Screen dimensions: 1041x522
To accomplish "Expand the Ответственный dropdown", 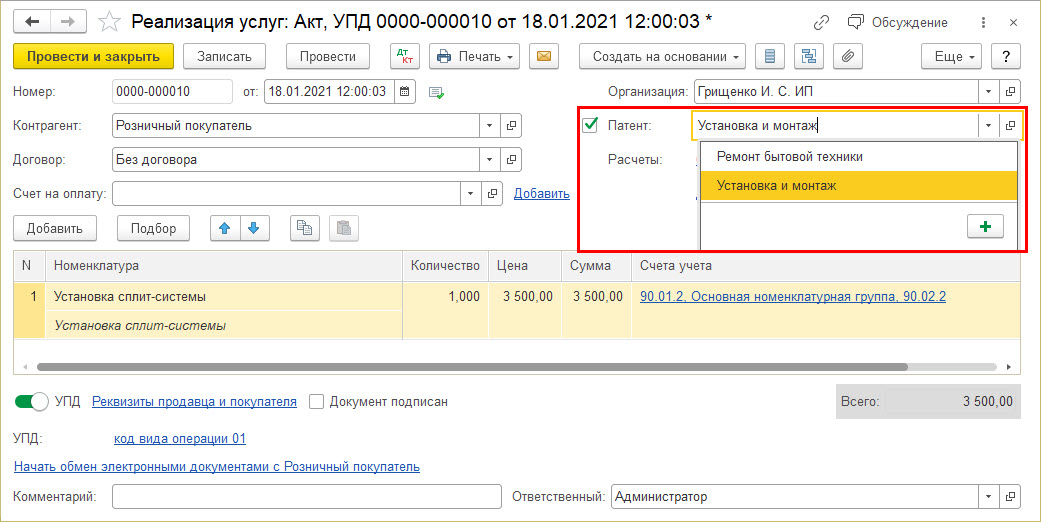I will pyautogui.click(x=989, y=497).
